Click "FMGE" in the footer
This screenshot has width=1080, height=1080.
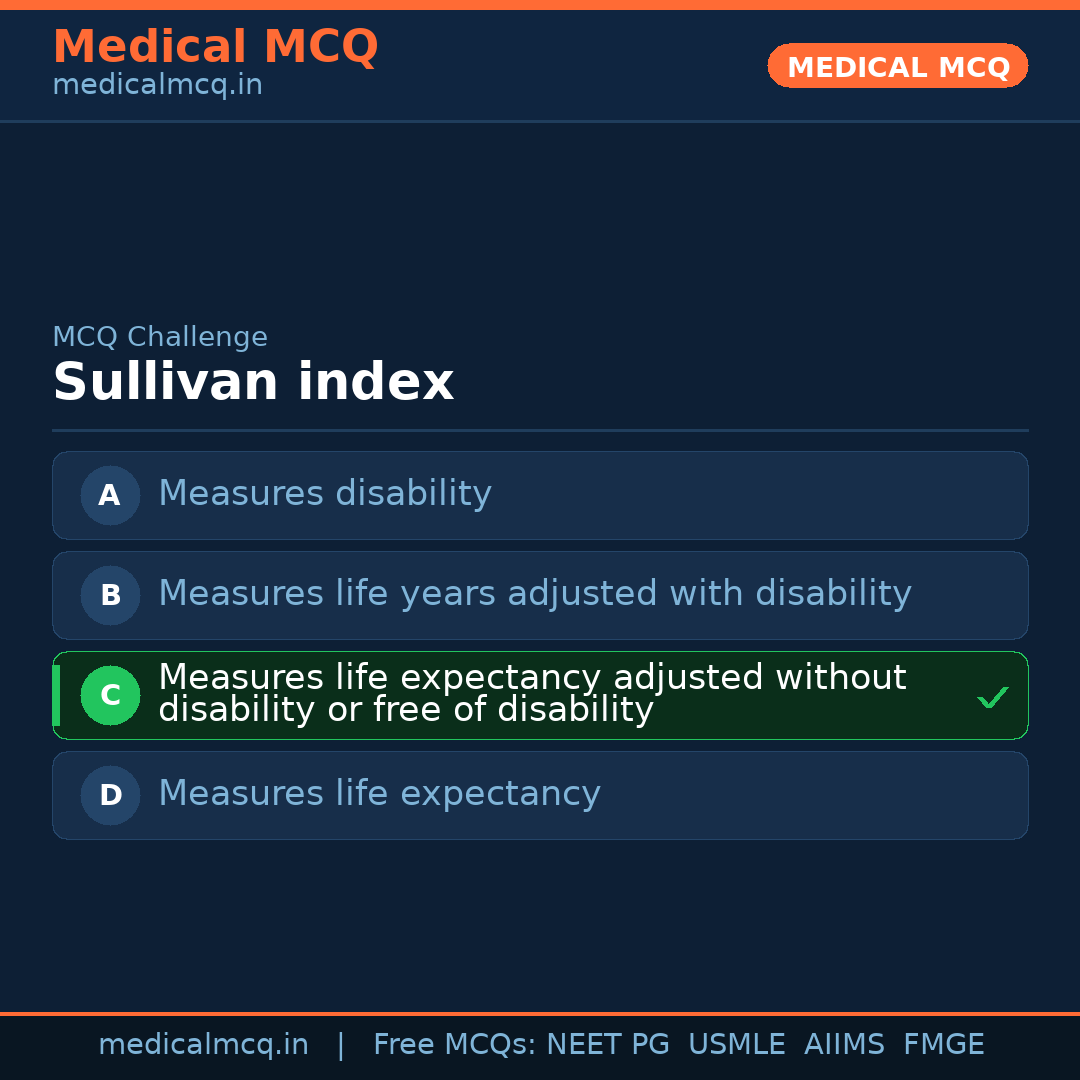click(x=943, y=1045)
